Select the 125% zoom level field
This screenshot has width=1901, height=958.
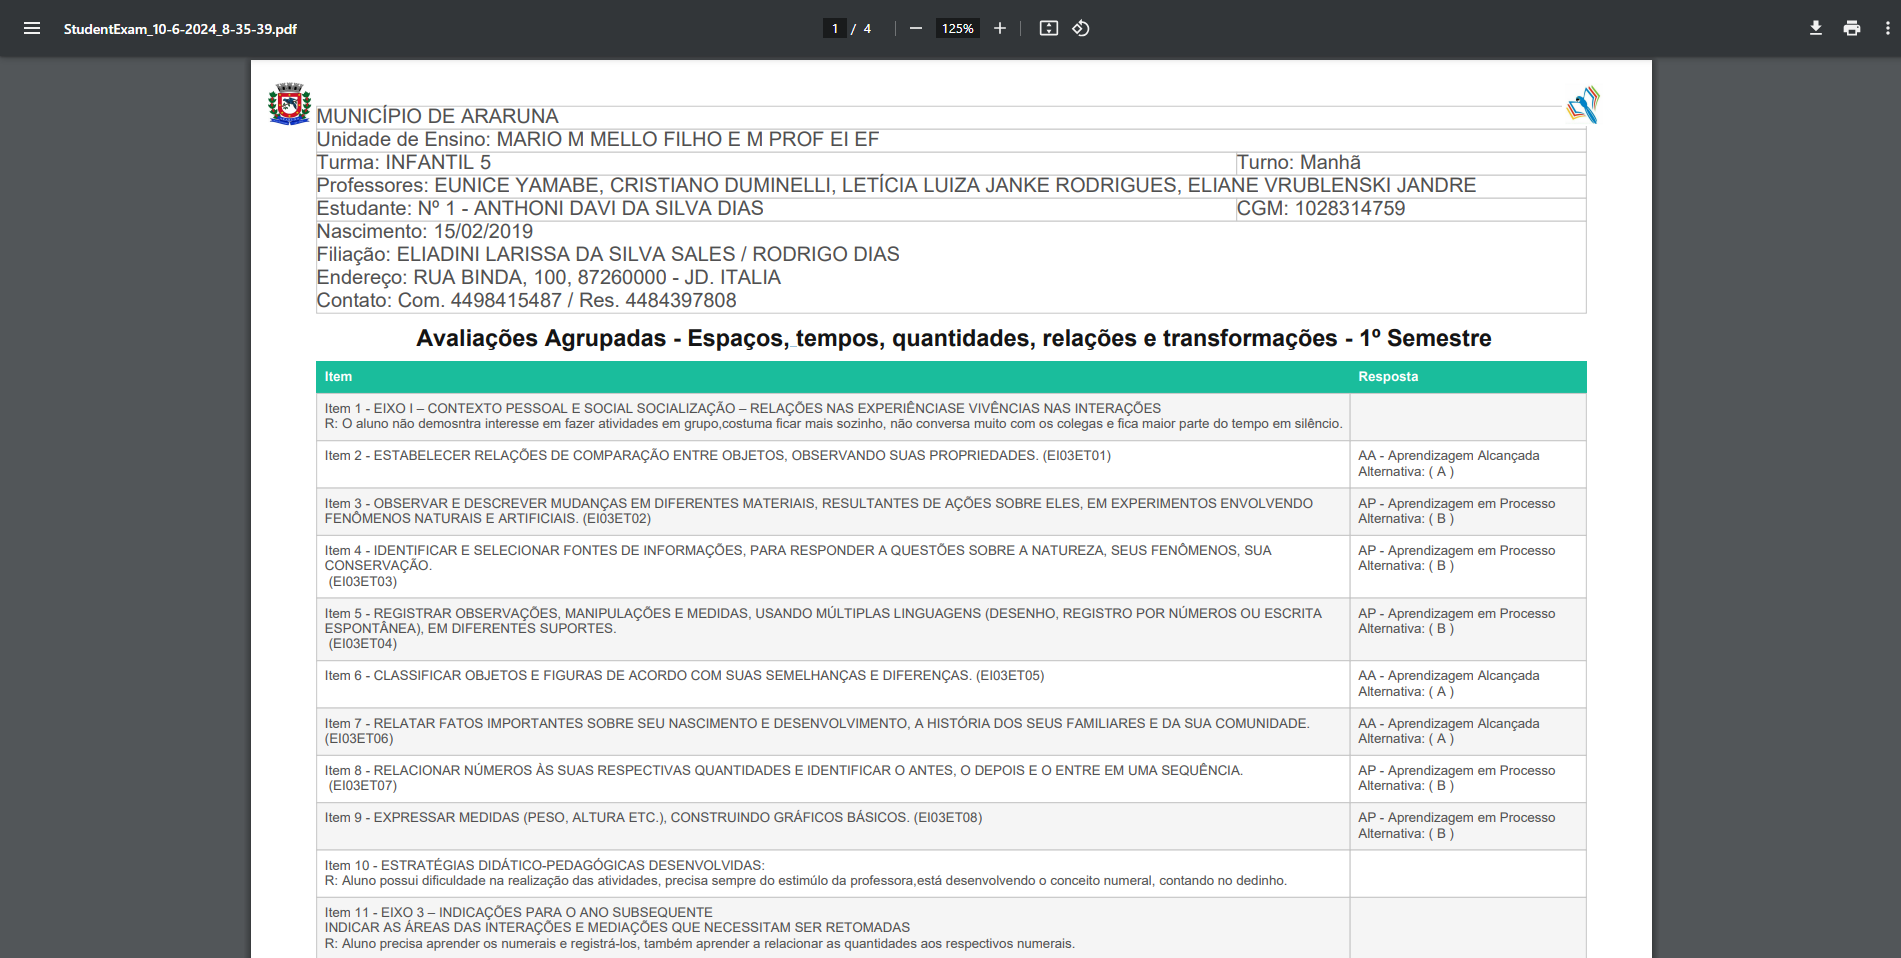957,28
